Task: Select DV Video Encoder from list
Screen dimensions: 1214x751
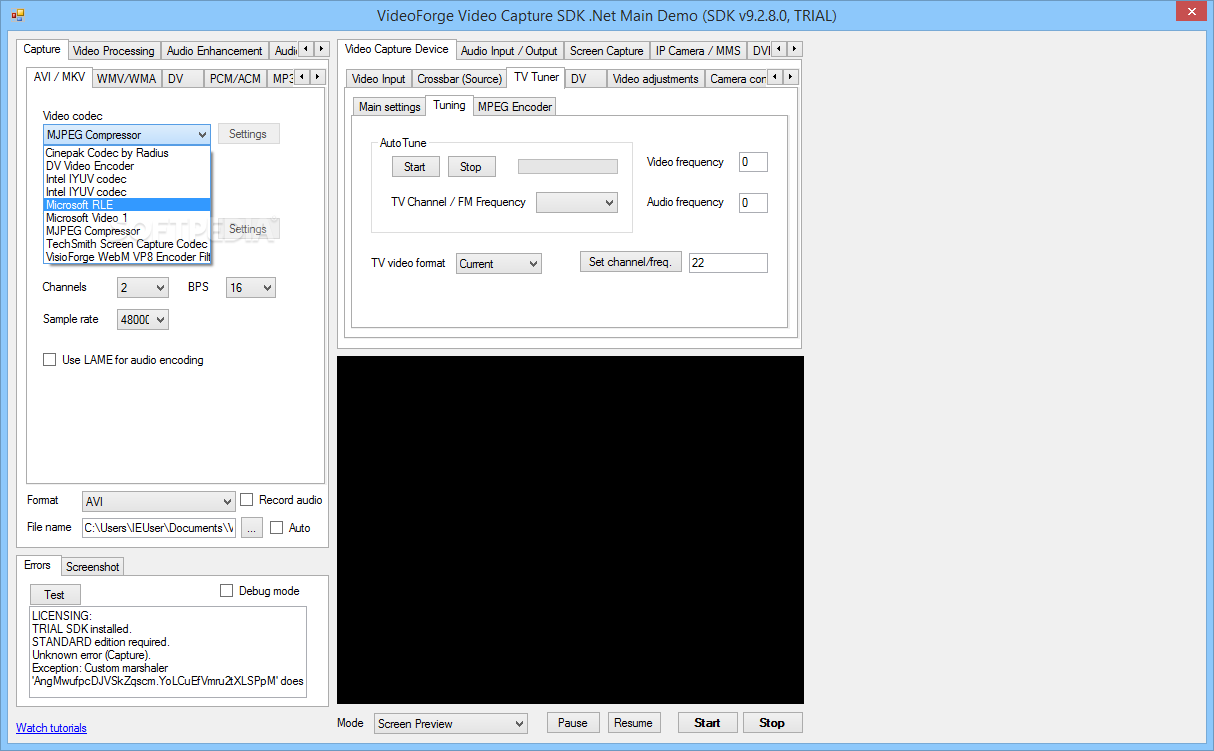Action: 127,166
